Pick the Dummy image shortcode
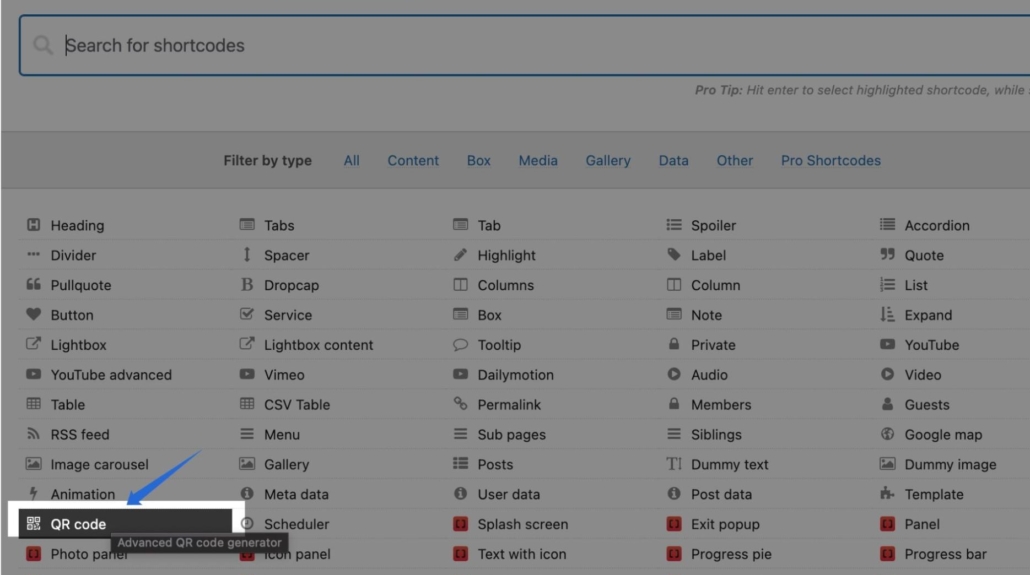1030x575 pixels. (x=951, y=463)
